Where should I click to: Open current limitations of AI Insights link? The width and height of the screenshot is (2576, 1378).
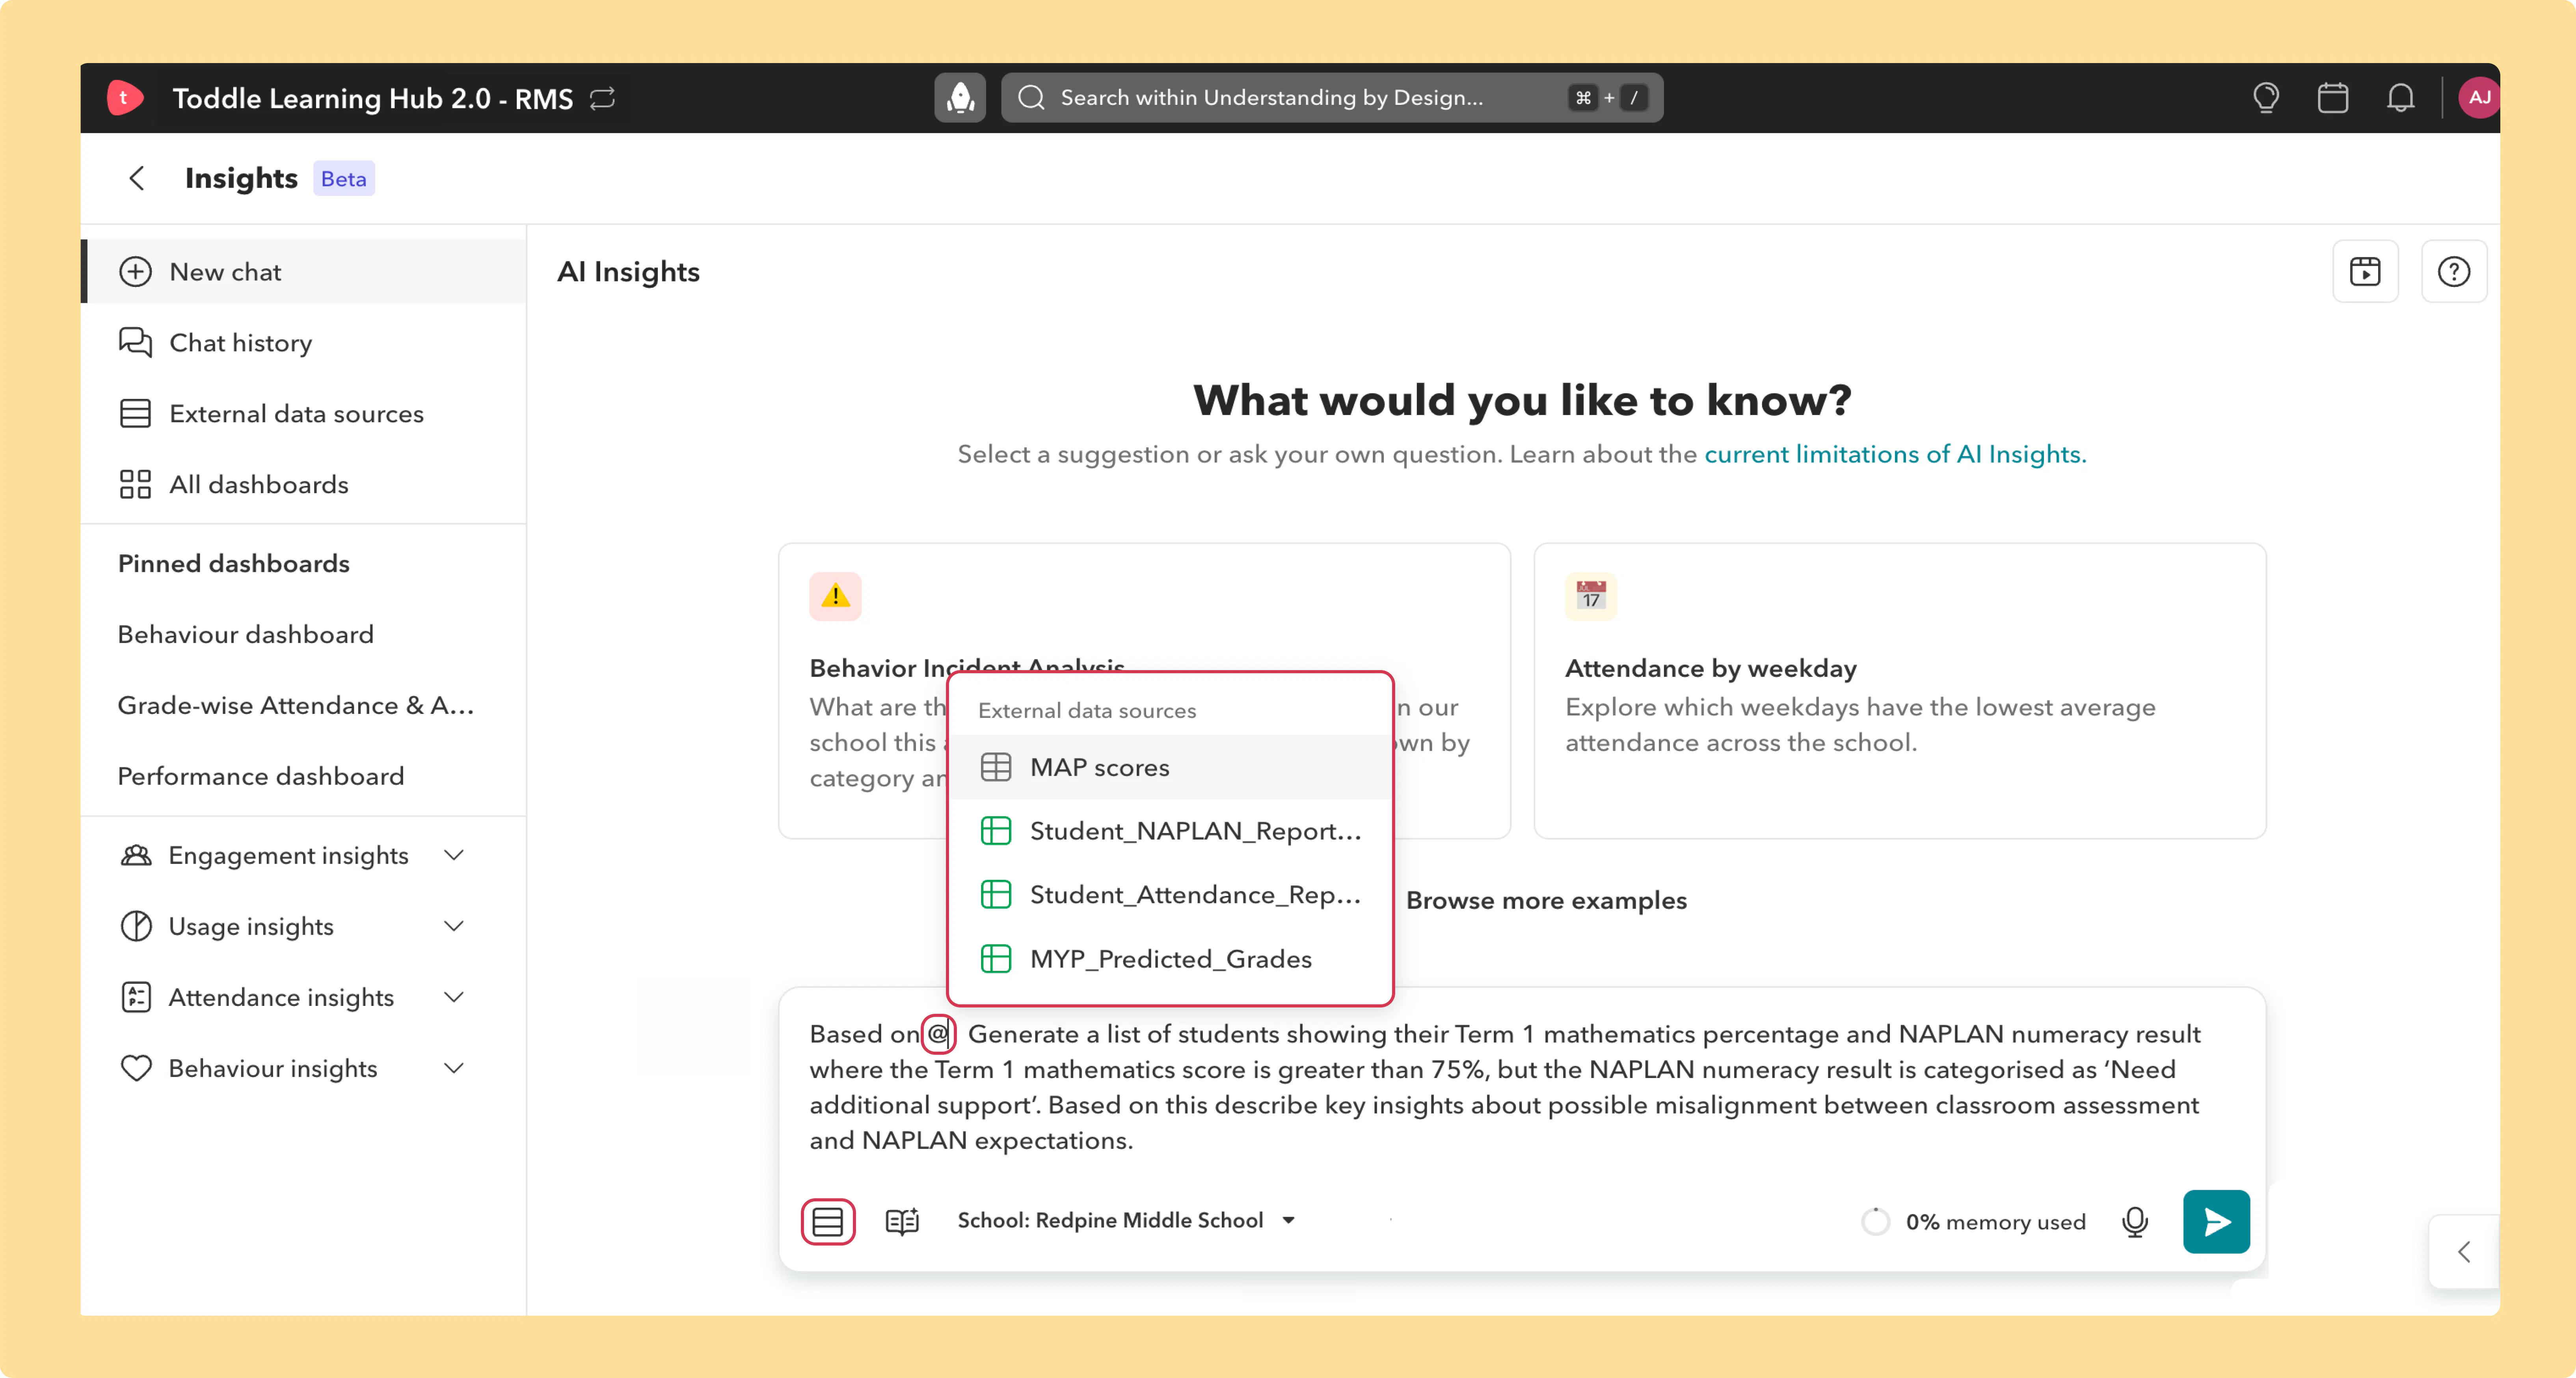click(x=1895, y=454)
